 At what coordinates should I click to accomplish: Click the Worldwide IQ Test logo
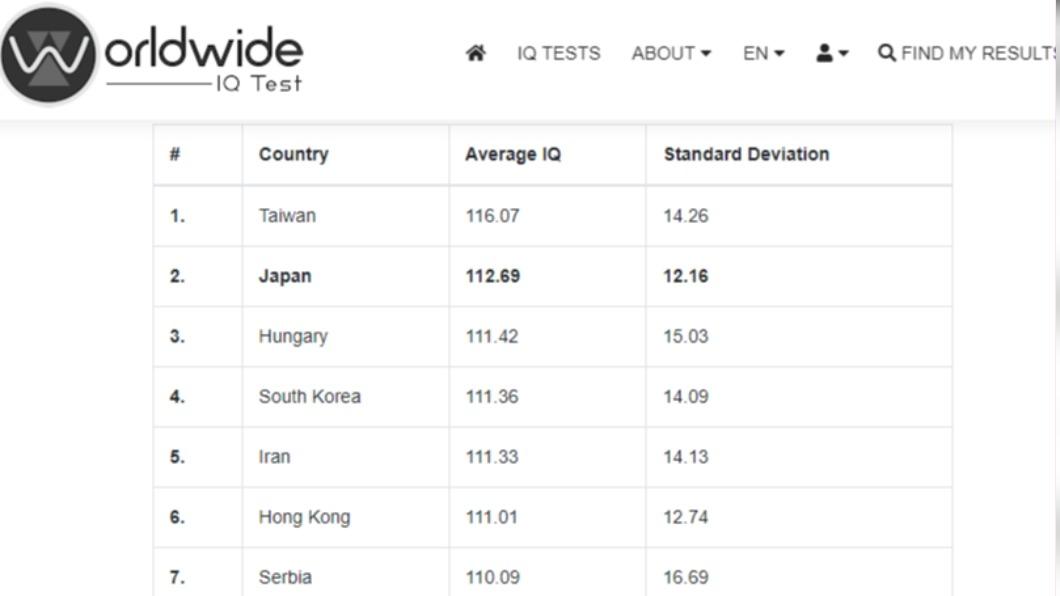152,55
